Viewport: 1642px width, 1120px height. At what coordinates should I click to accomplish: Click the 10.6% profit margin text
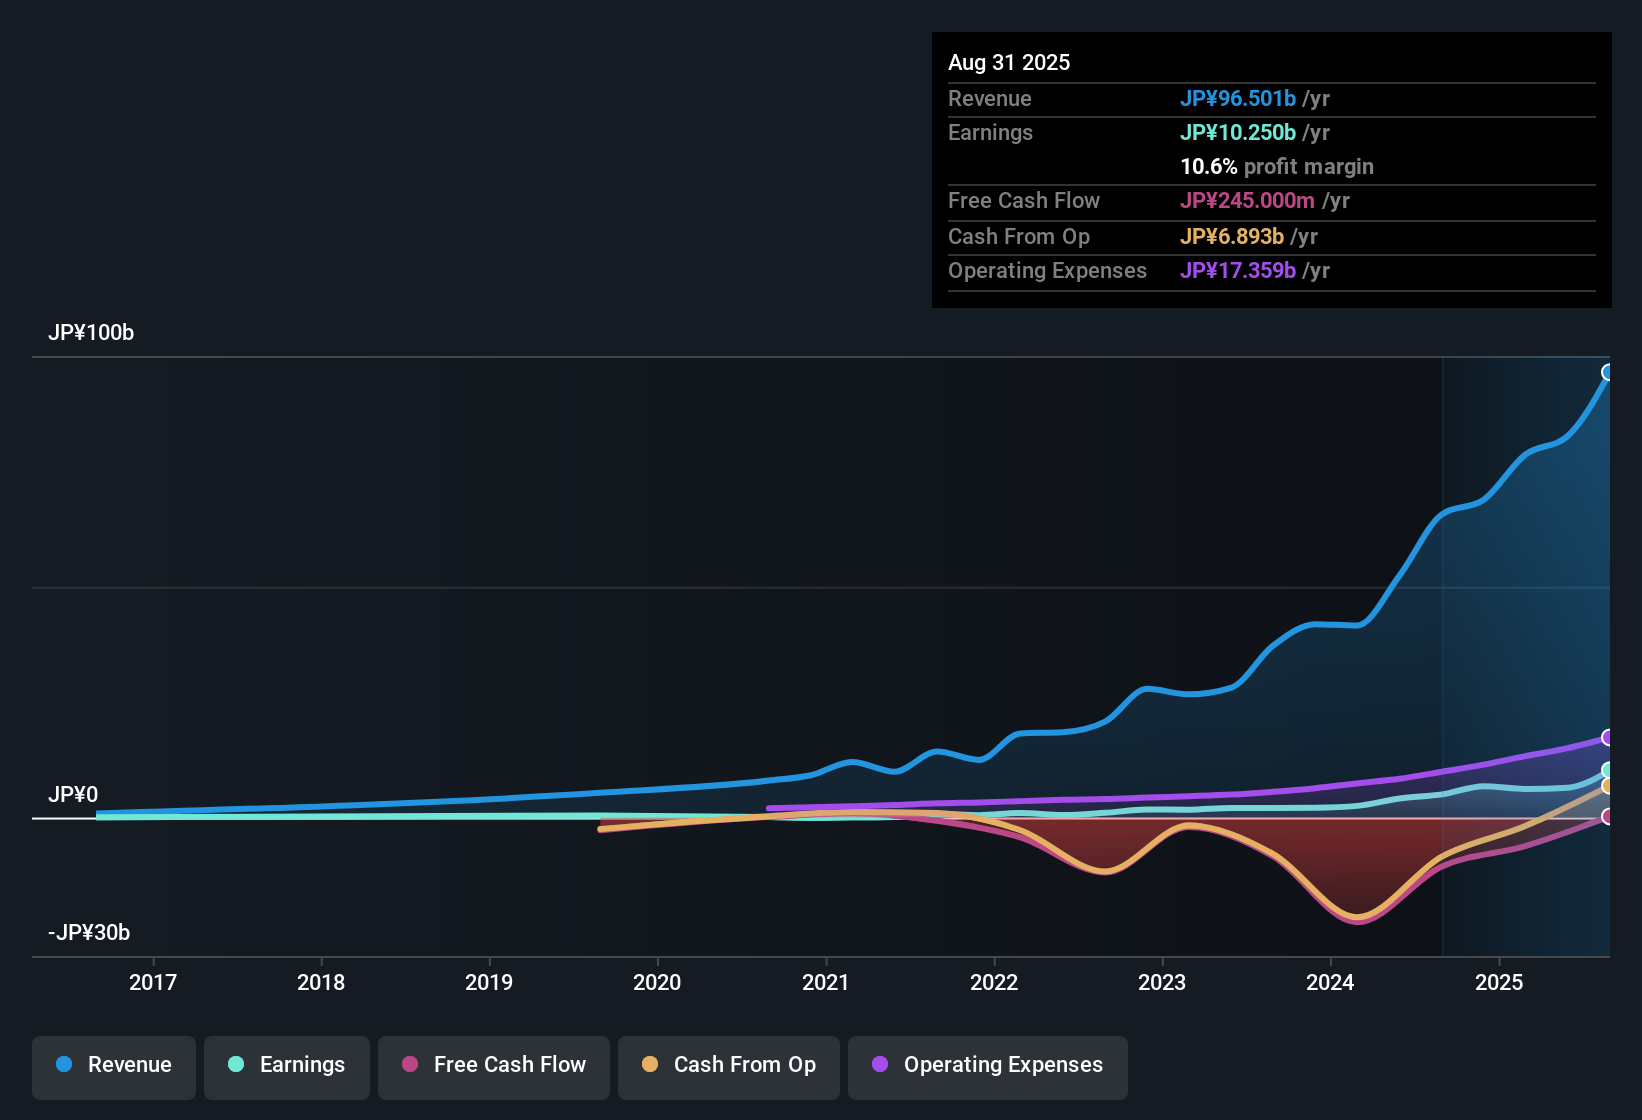pos(1277,167)
